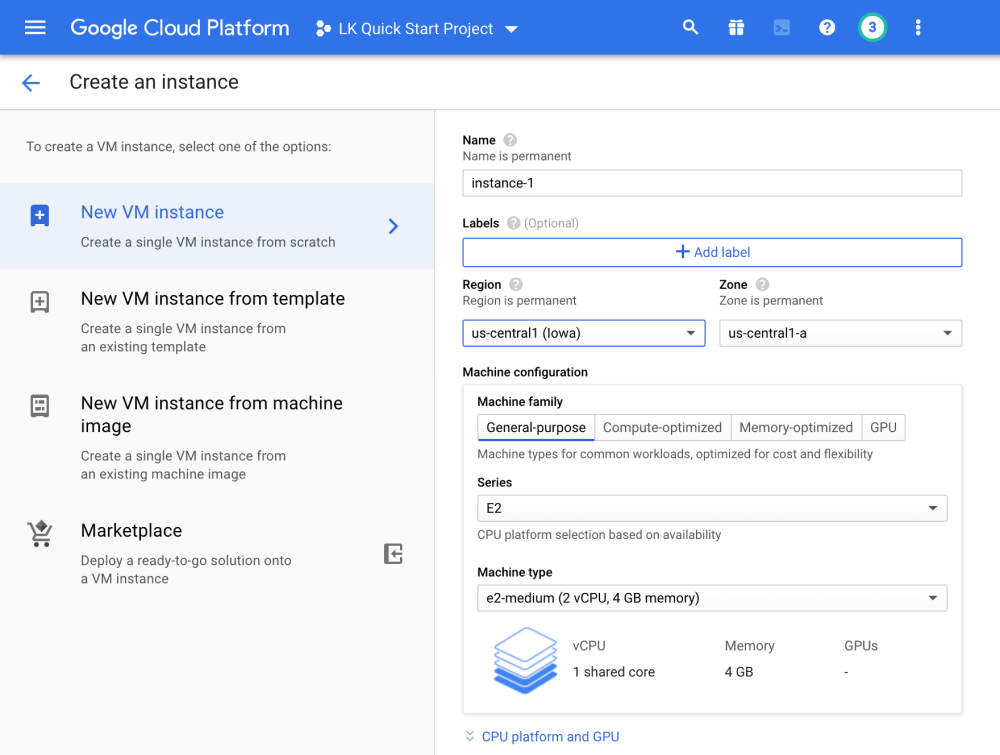Switch to Compute-optimized machine family

click(x=662, y=428)
